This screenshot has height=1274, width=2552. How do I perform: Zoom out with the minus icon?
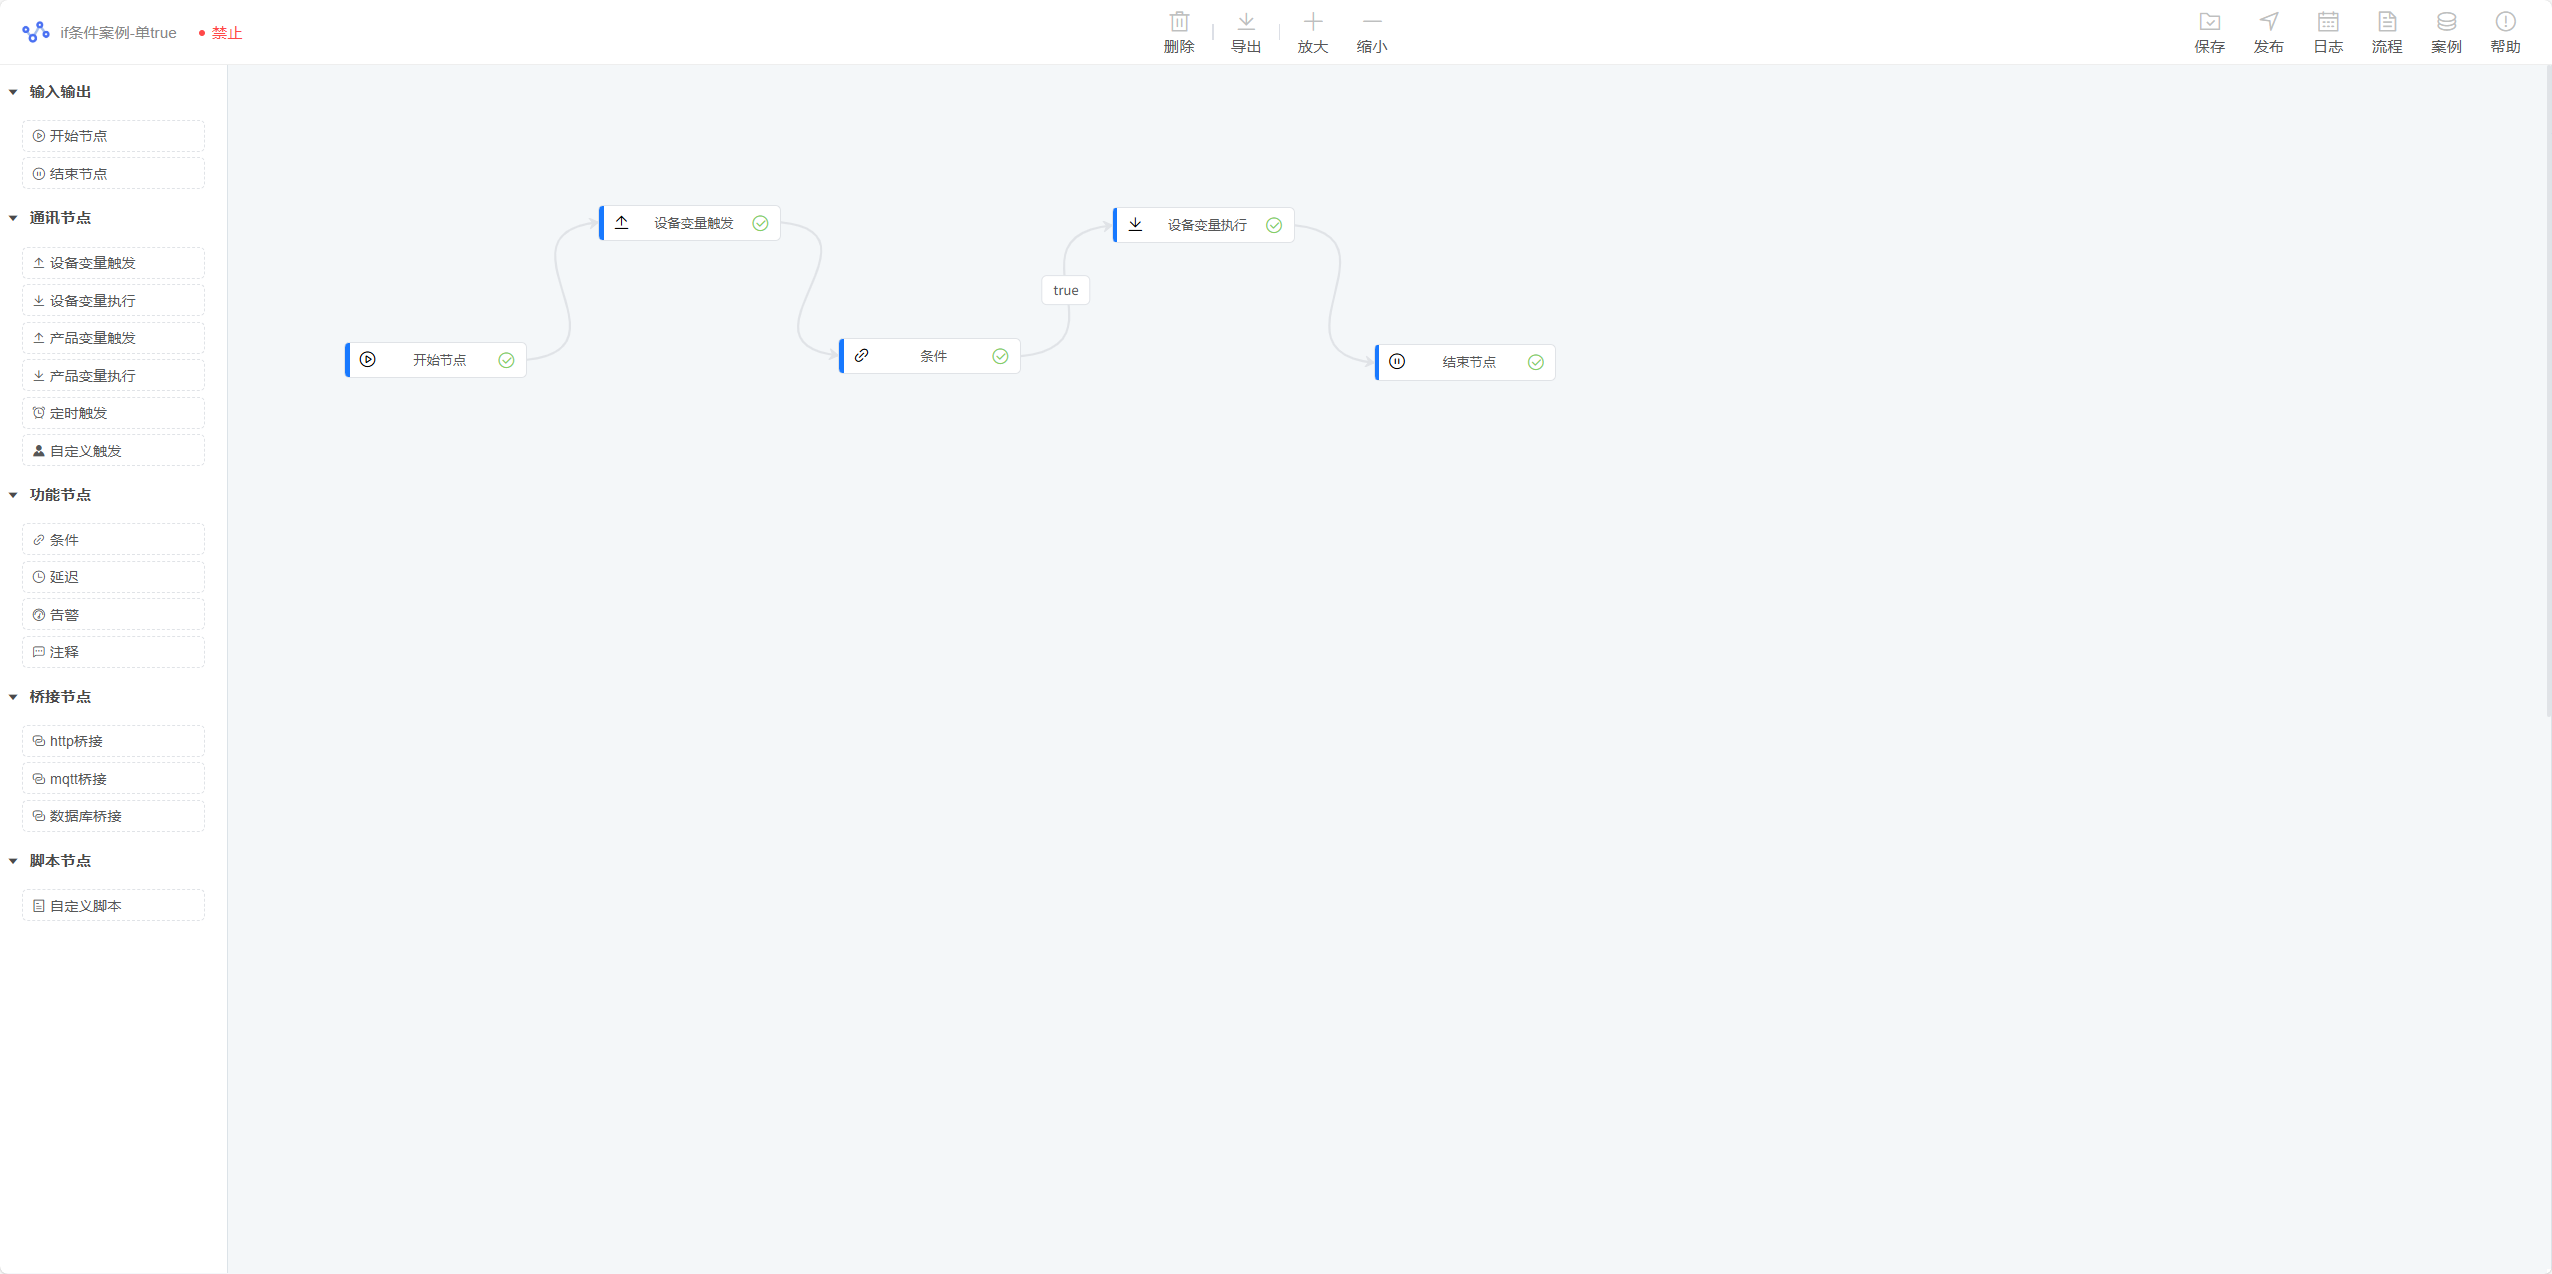(1371, 22)
